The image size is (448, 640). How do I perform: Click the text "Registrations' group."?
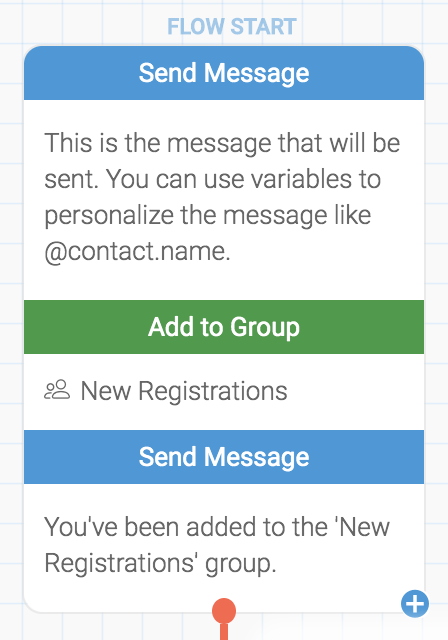click(160, 564)
